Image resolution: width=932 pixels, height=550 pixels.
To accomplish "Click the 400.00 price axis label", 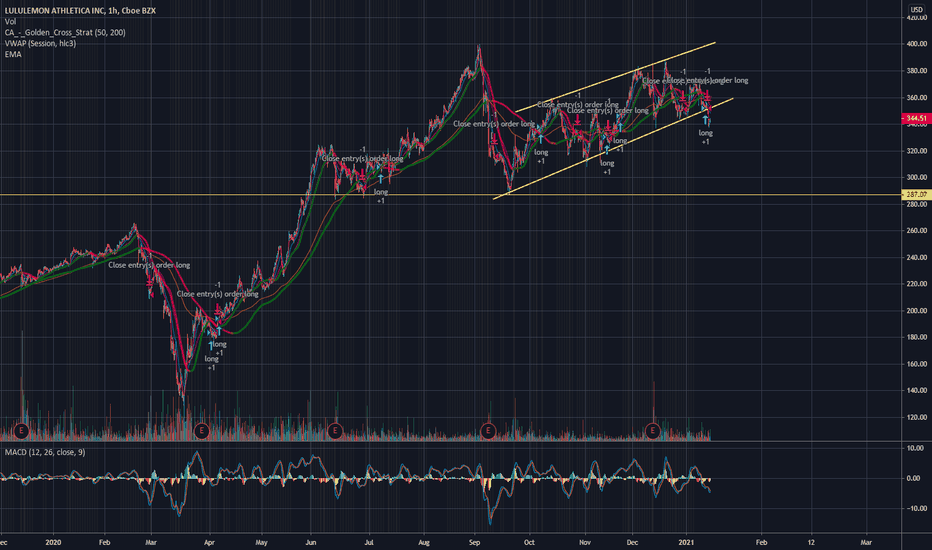I will [x=917, y=44].
